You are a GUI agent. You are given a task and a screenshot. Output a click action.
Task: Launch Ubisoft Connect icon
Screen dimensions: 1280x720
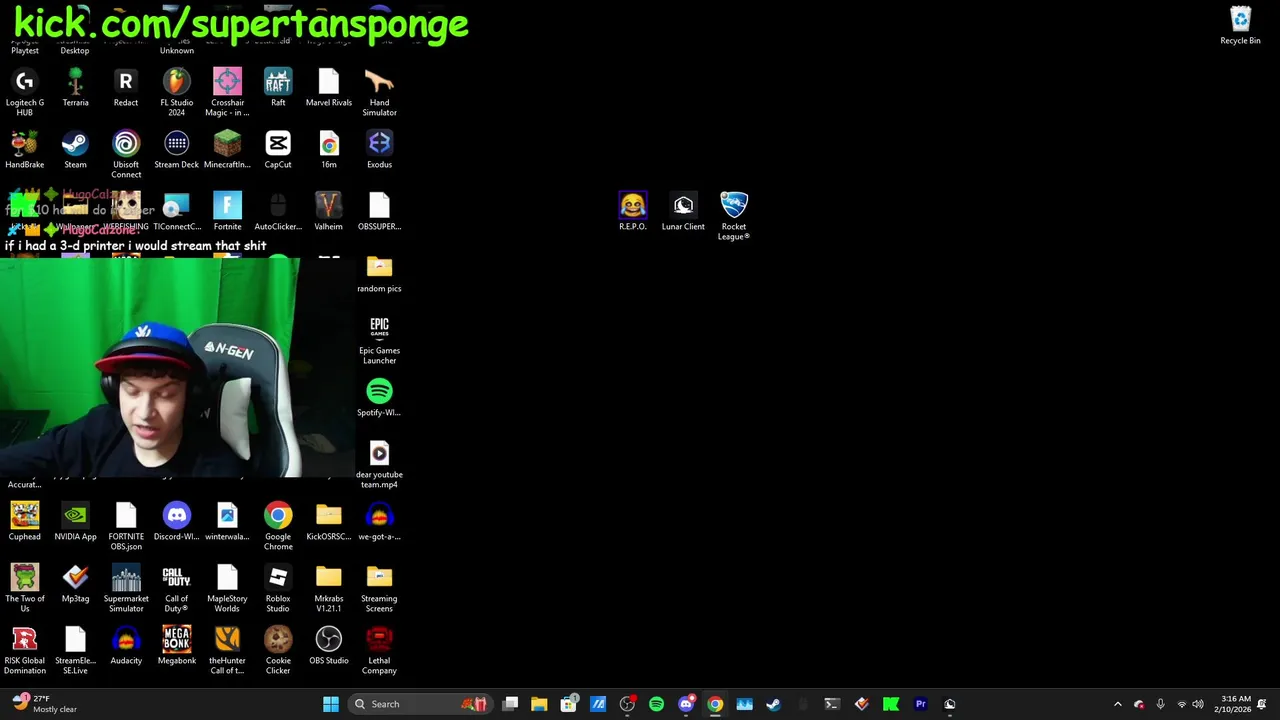(126, 155)
